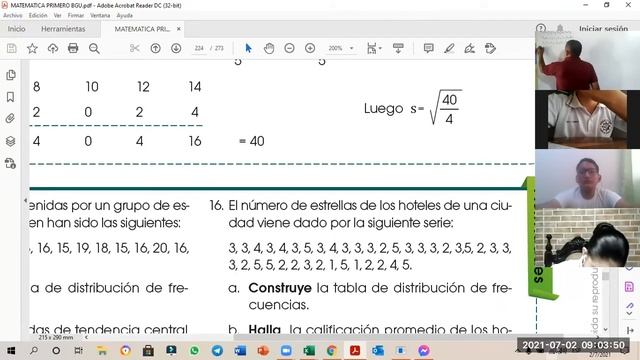
Task: Open Zoom camera app from taskbar
Action: pyautogui.click(x=286, y=351)
